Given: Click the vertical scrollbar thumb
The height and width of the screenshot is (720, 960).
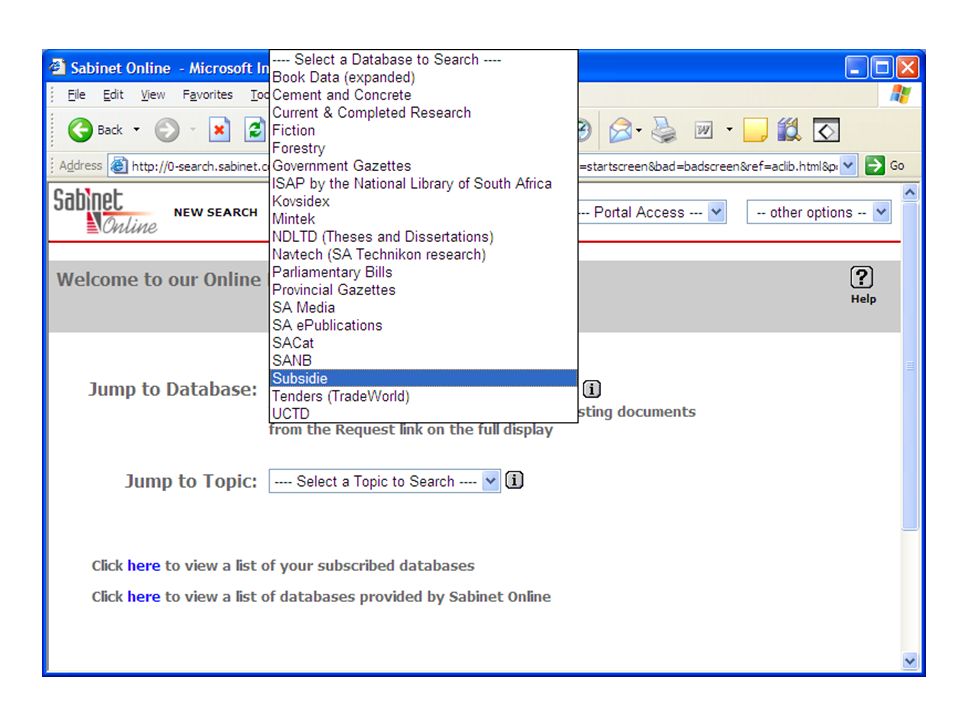Looking at the screenshot, I should pyautogui.click(x=910, y=366).
